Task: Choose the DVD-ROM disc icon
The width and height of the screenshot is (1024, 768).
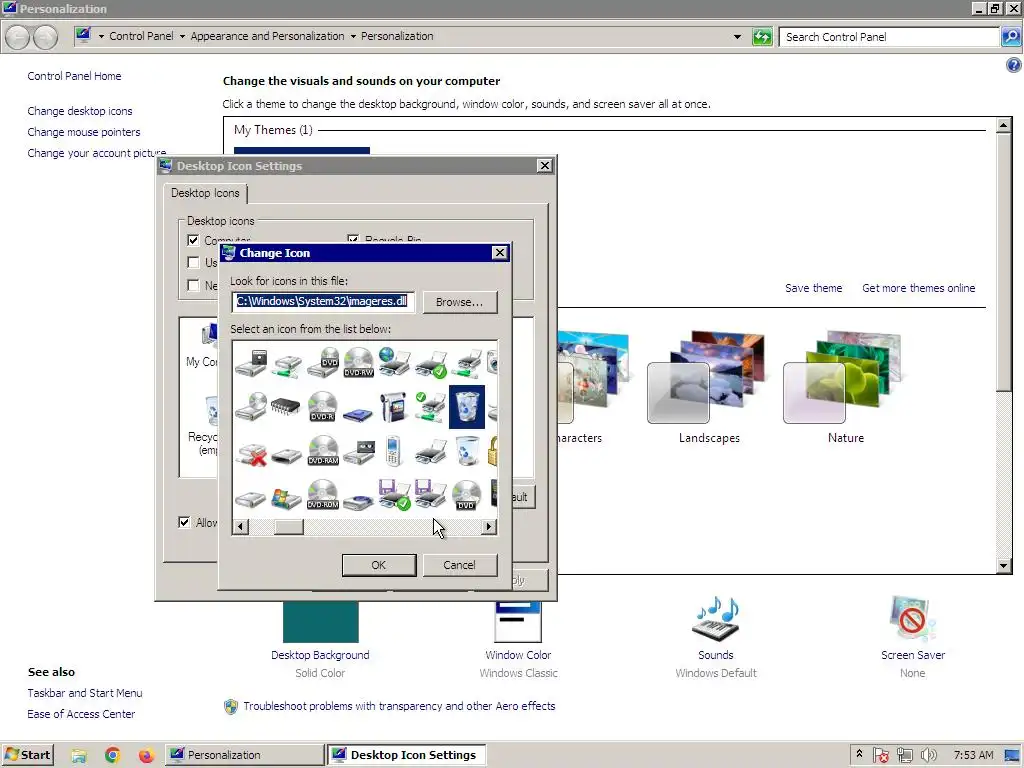Action: (323, 495)
